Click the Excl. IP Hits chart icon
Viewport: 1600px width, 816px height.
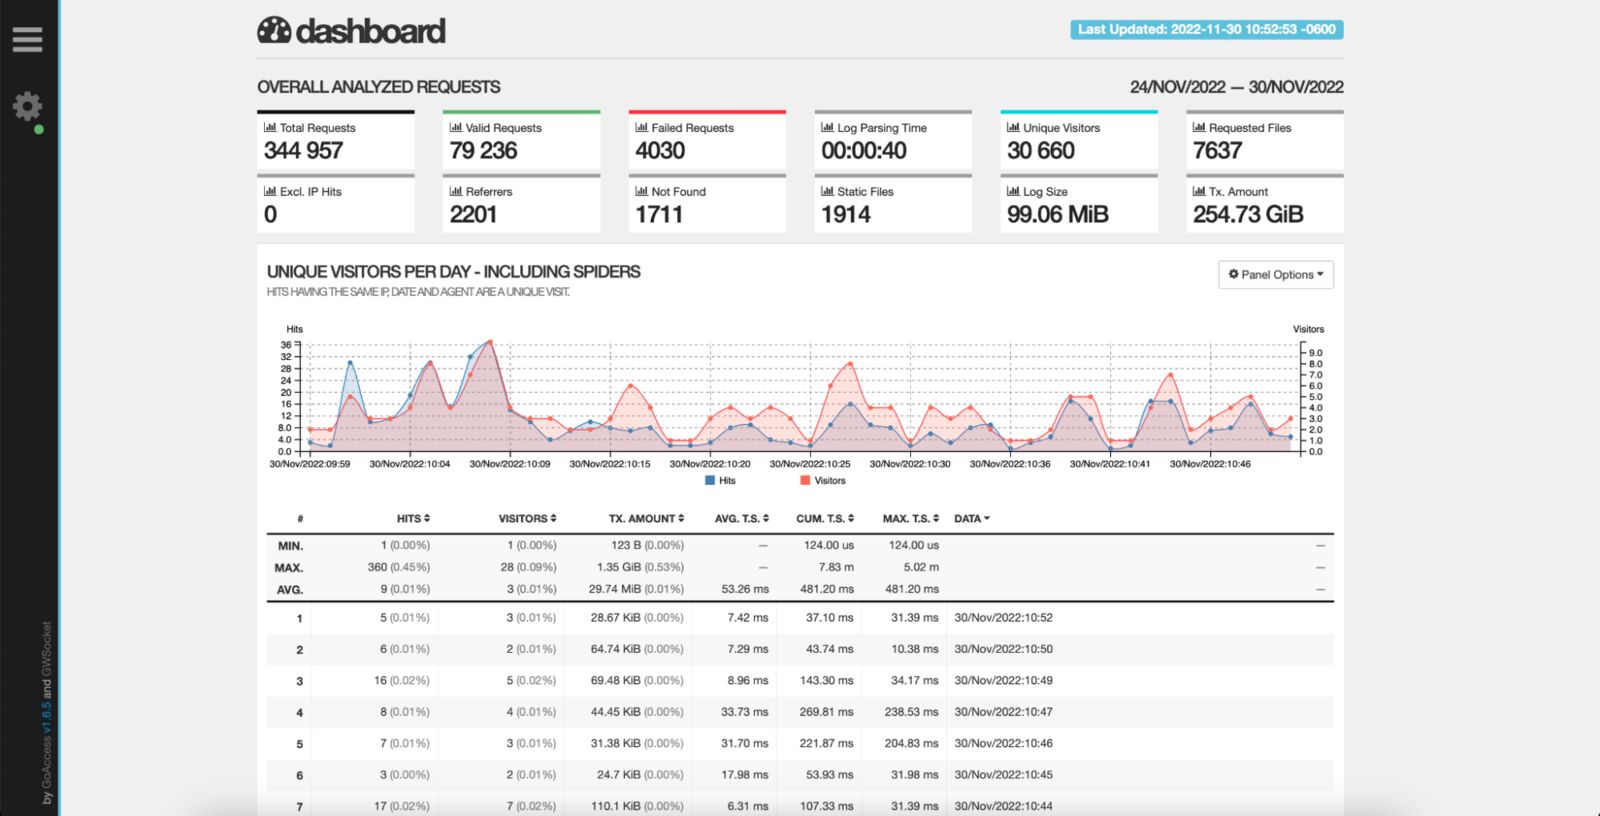tap(270, 191)
